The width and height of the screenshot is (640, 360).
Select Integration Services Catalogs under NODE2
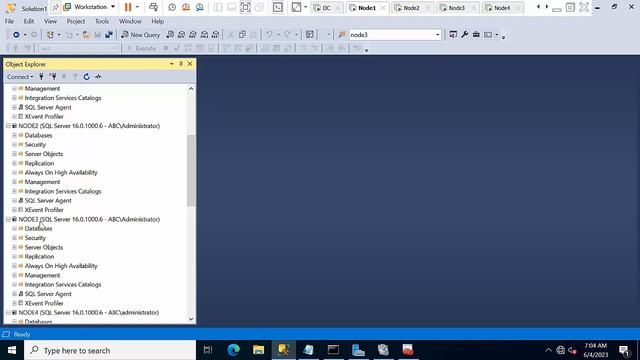pyautogui.click(x=62, y=191)
